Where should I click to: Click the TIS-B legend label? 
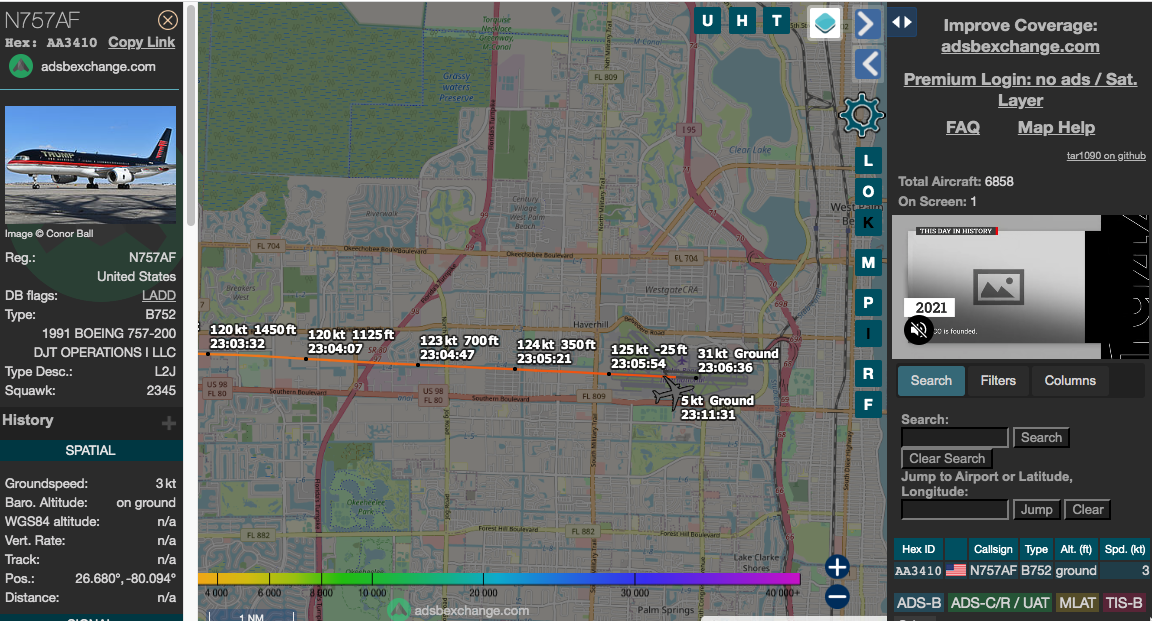[x=1124, y=603]
